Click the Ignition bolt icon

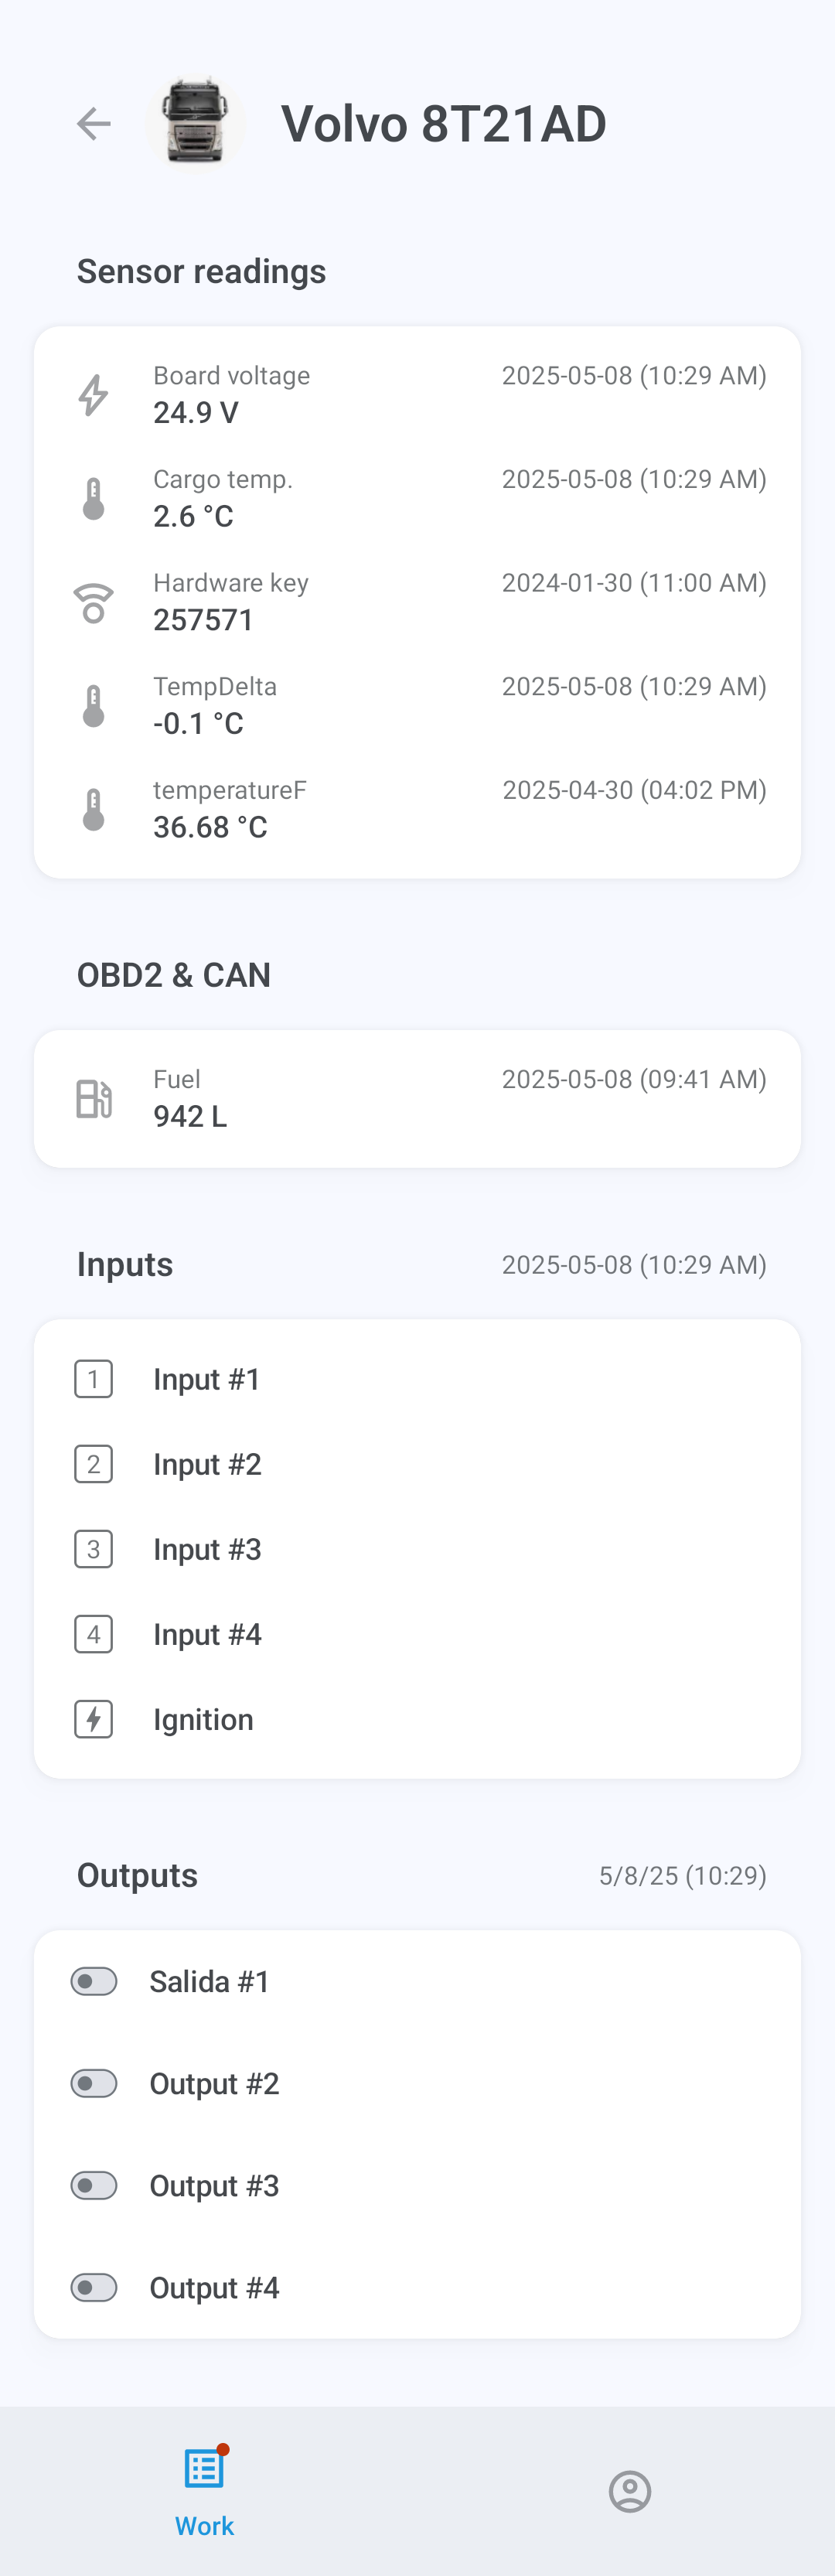click(x=94, y=1720)
